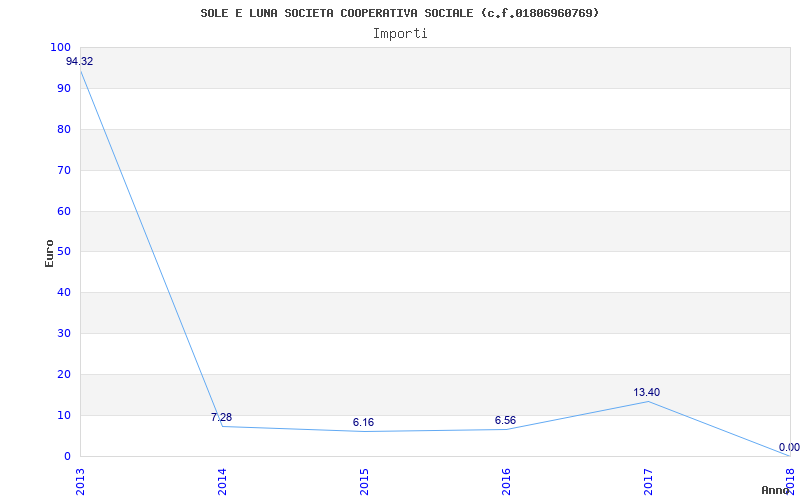Select the 80 y-axis tick label
This screenshot has width=800, height=500.
coord(63,129)
